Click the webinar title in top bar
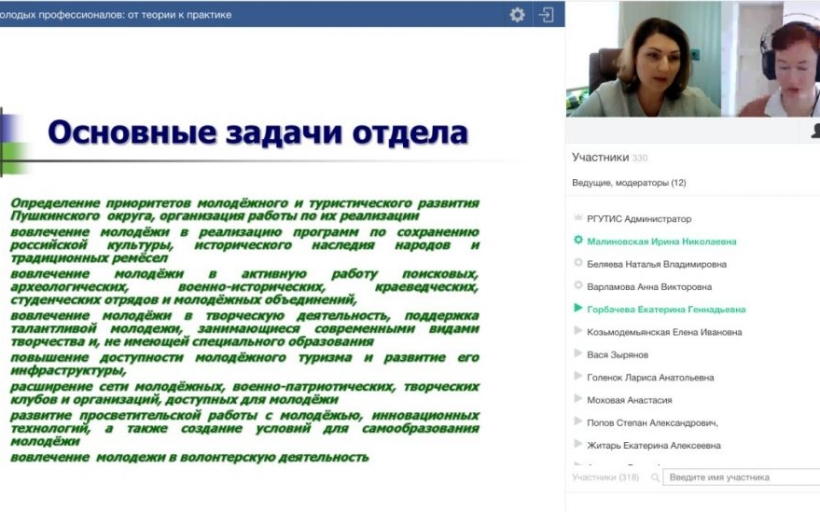This screenshot has height=512, width=820. [116, 15]
